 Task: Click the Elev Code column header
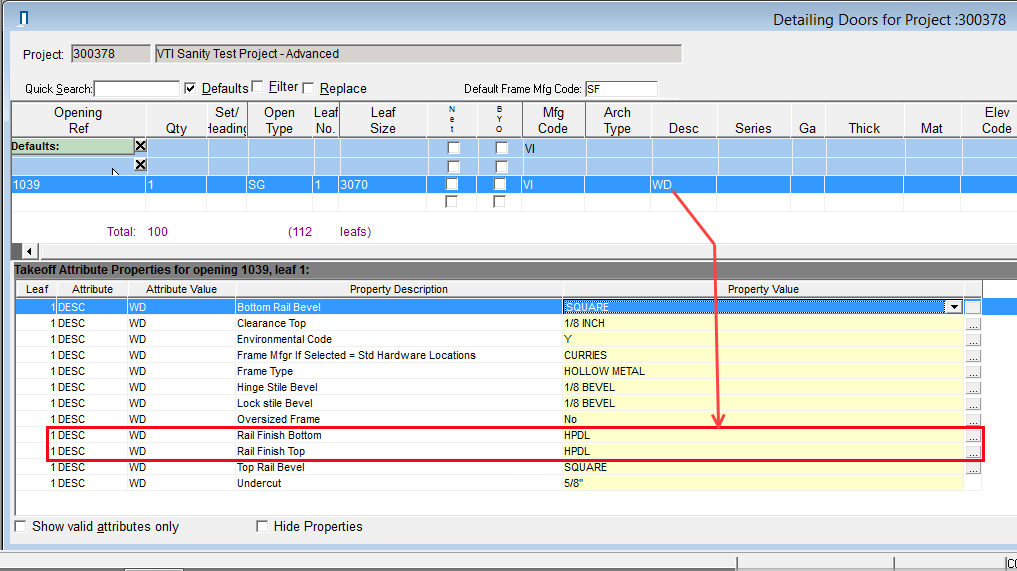(x=991, y=120)
